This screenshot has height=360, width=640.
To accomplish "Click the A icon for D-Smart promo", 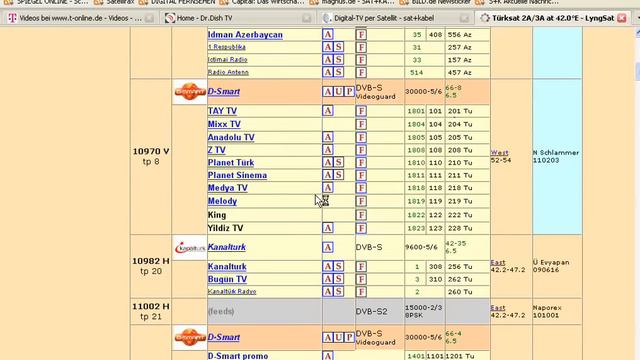I will pyautogui.click(x=328, y=356).
